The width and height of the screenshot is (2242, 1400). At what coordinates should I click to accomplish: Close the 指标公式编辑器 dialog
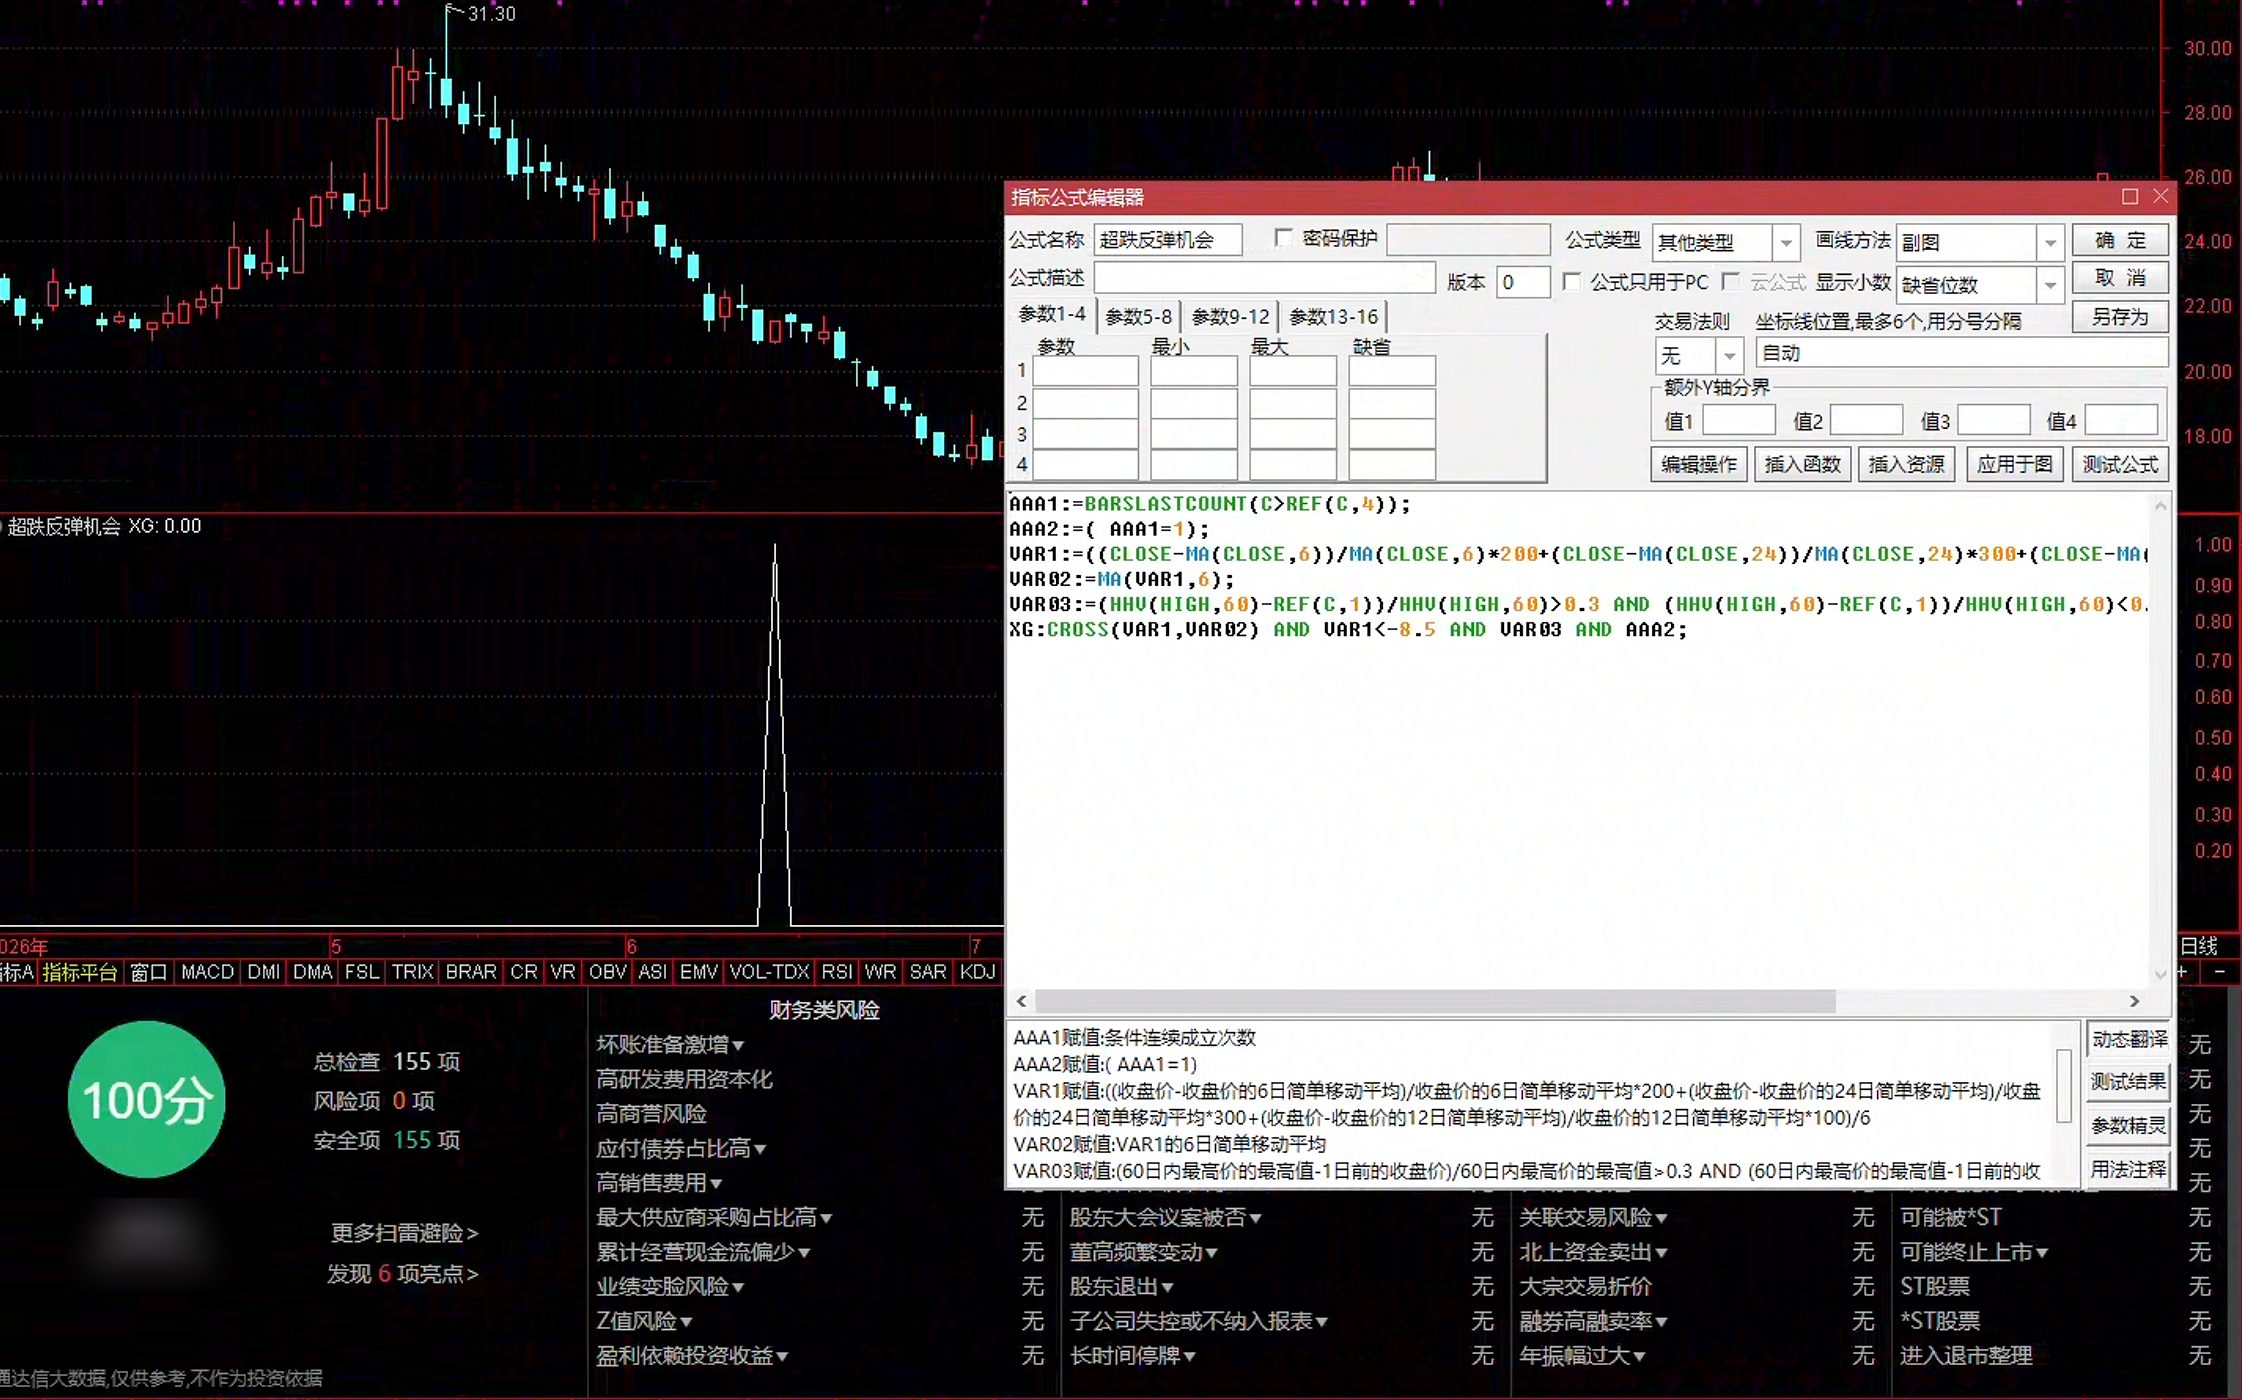[x=2160, y=197]
